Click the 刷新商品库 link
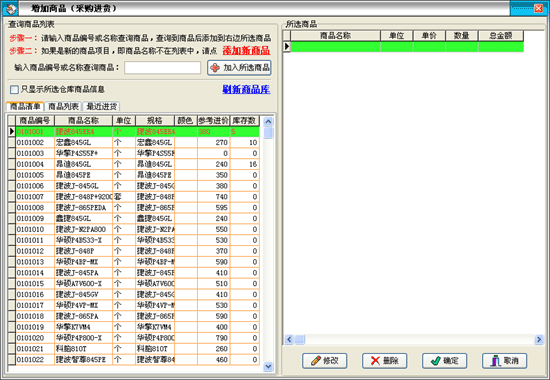The height and width of the screenshot is (380, 550). pos(246,89)
